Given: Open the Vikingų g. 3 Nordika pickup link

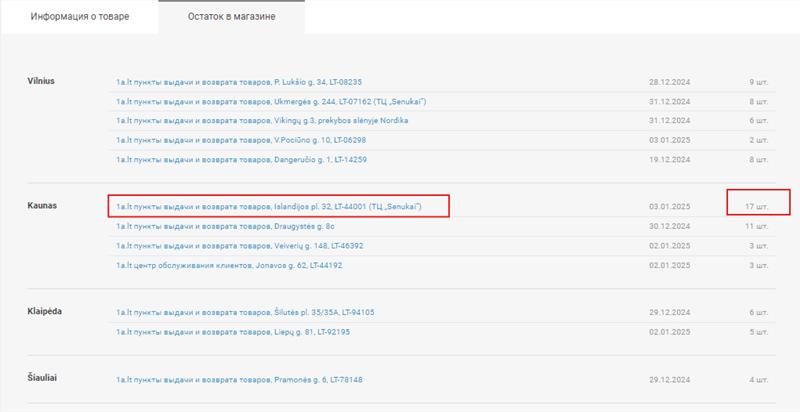Looking at the screenshot, I should [262, 121].
